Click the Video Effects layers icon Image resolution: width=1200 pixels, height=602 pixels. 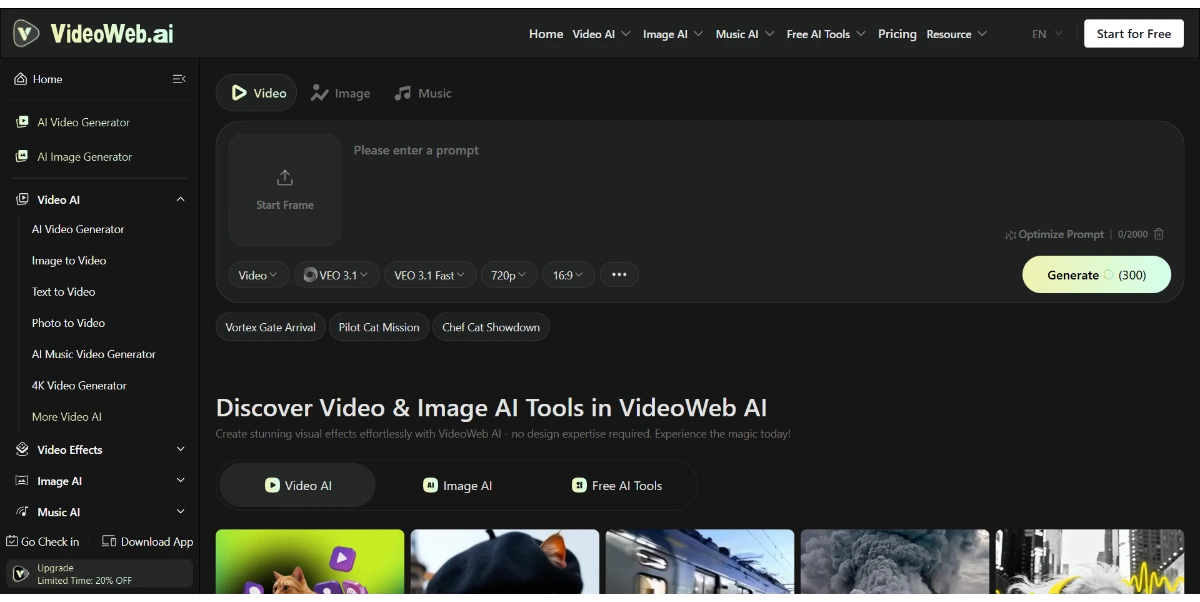click(22, 450)
